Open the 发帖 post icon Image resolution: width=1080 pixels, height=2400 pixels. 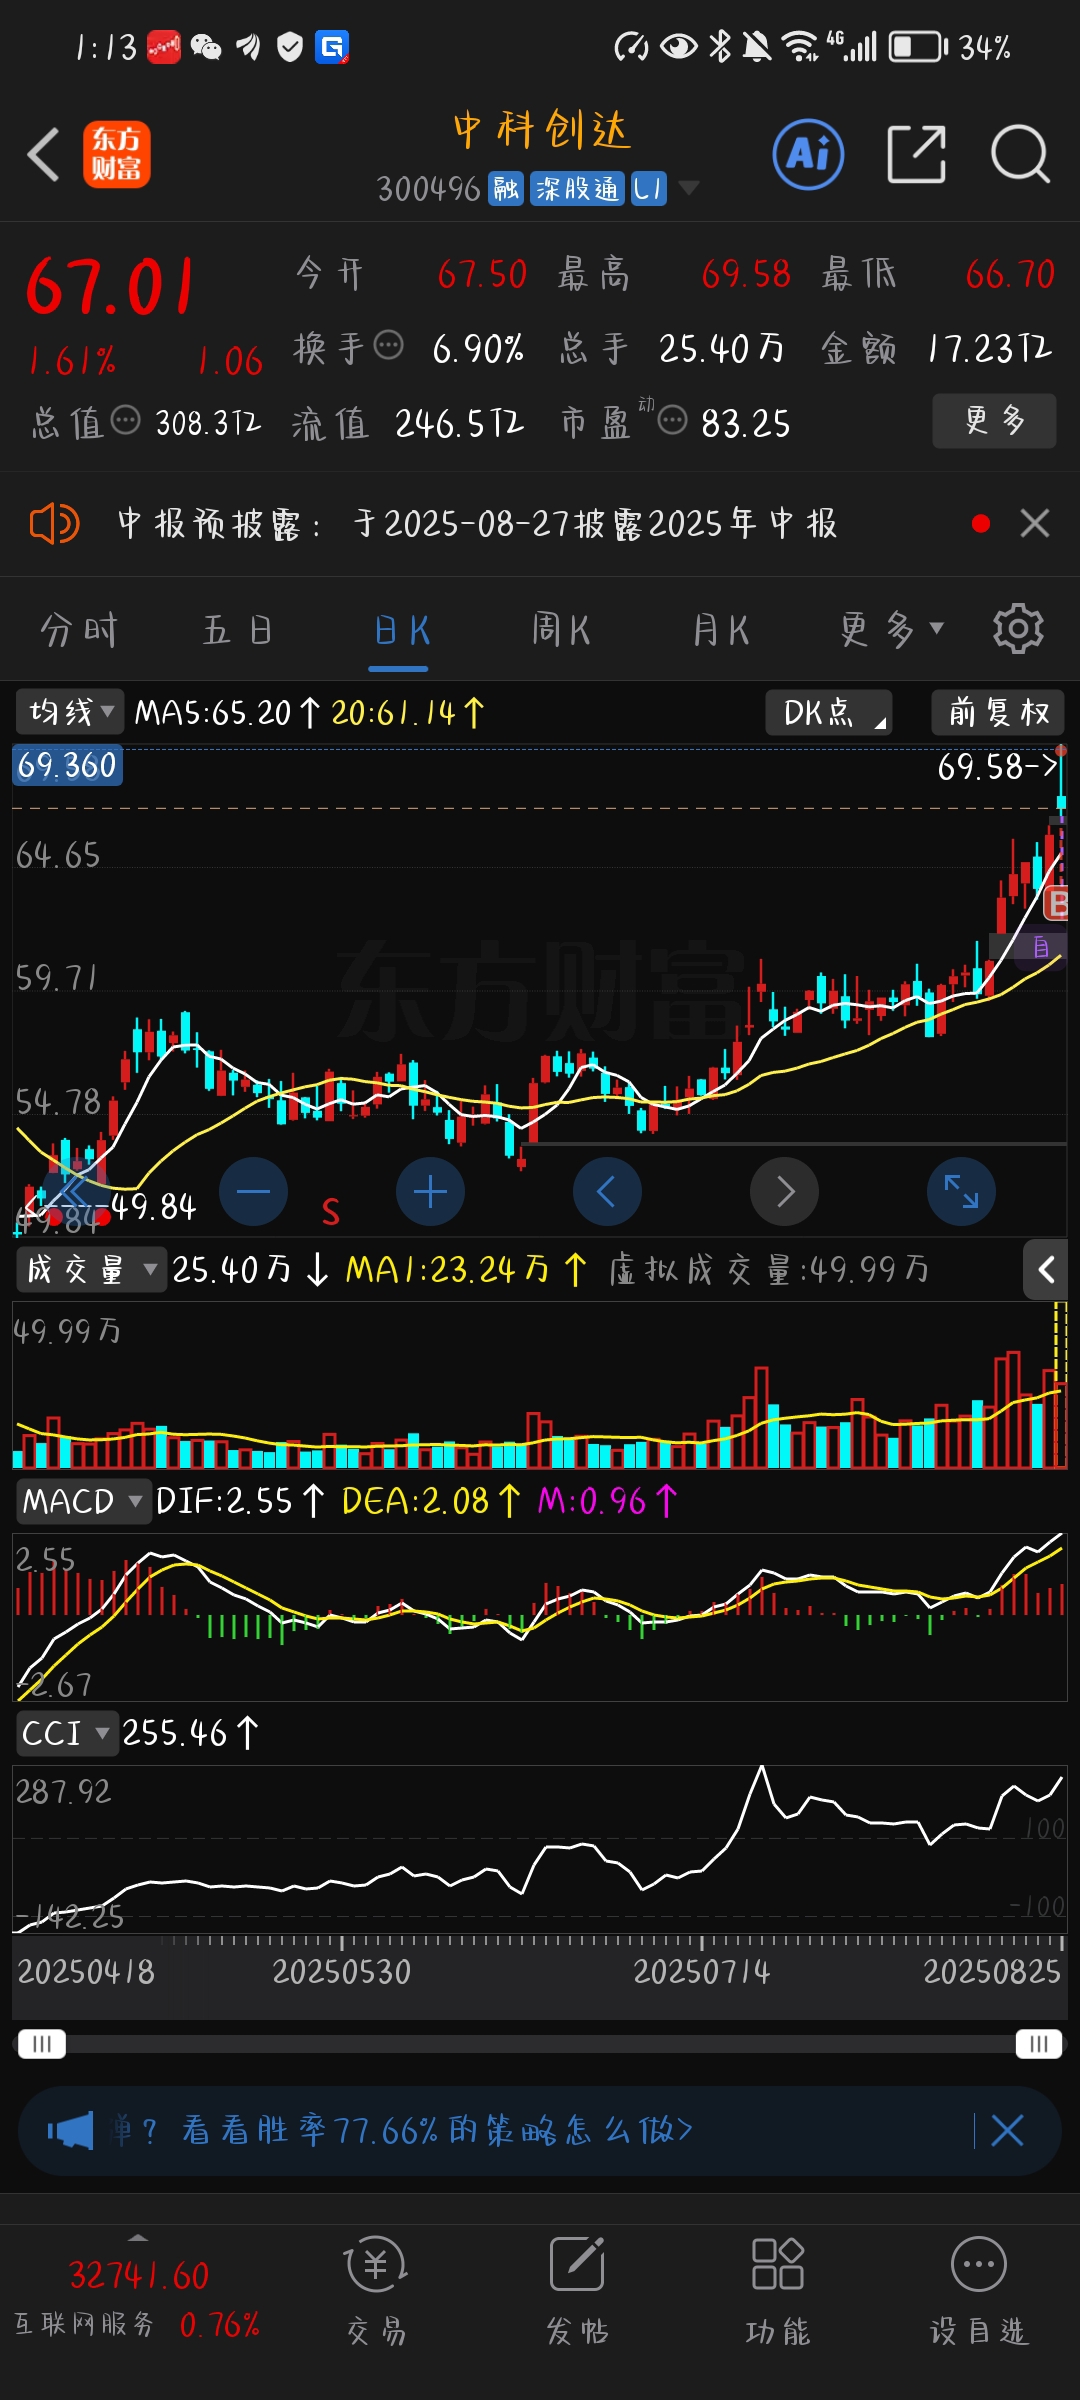(x=577, y=2291)
